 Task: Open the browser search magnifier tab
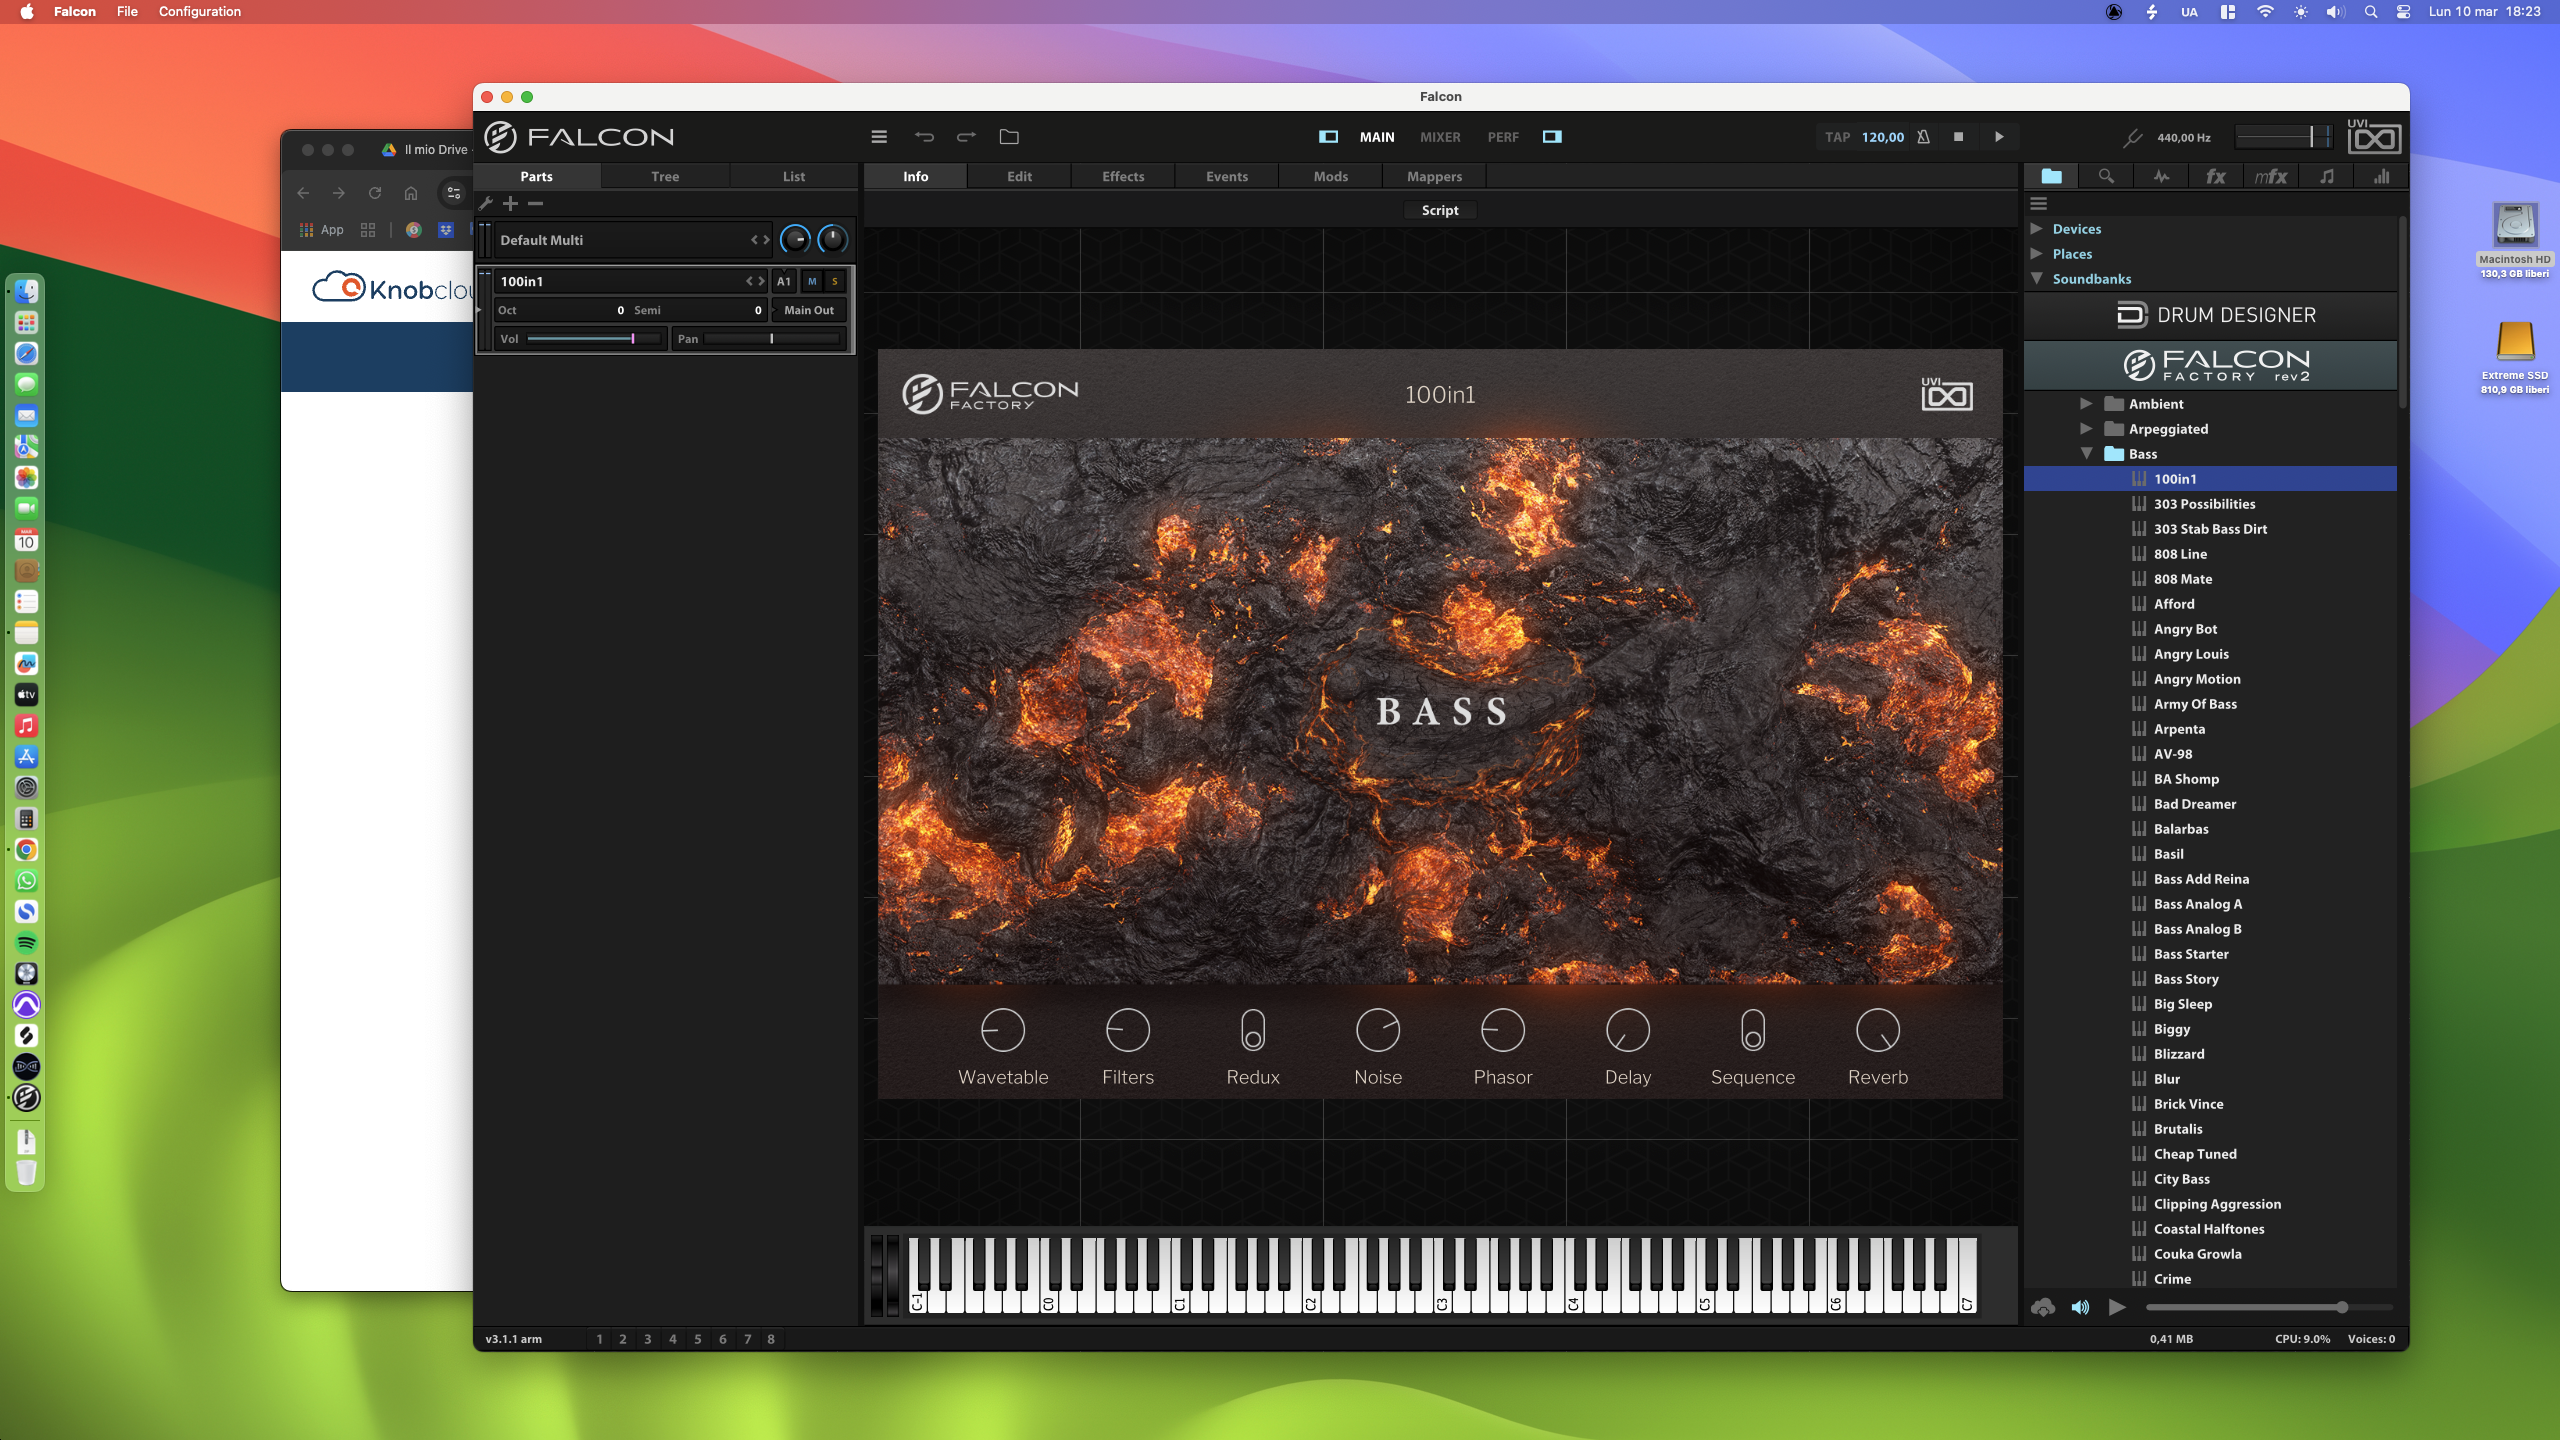tap(2106, 176)
